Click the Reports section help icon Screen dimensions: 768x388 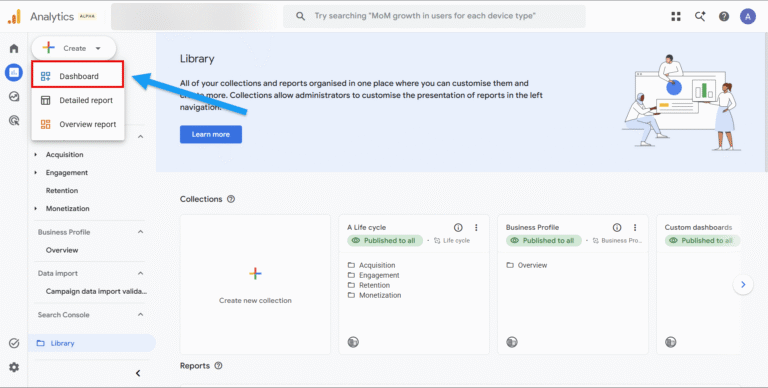(x=218, y=365)
